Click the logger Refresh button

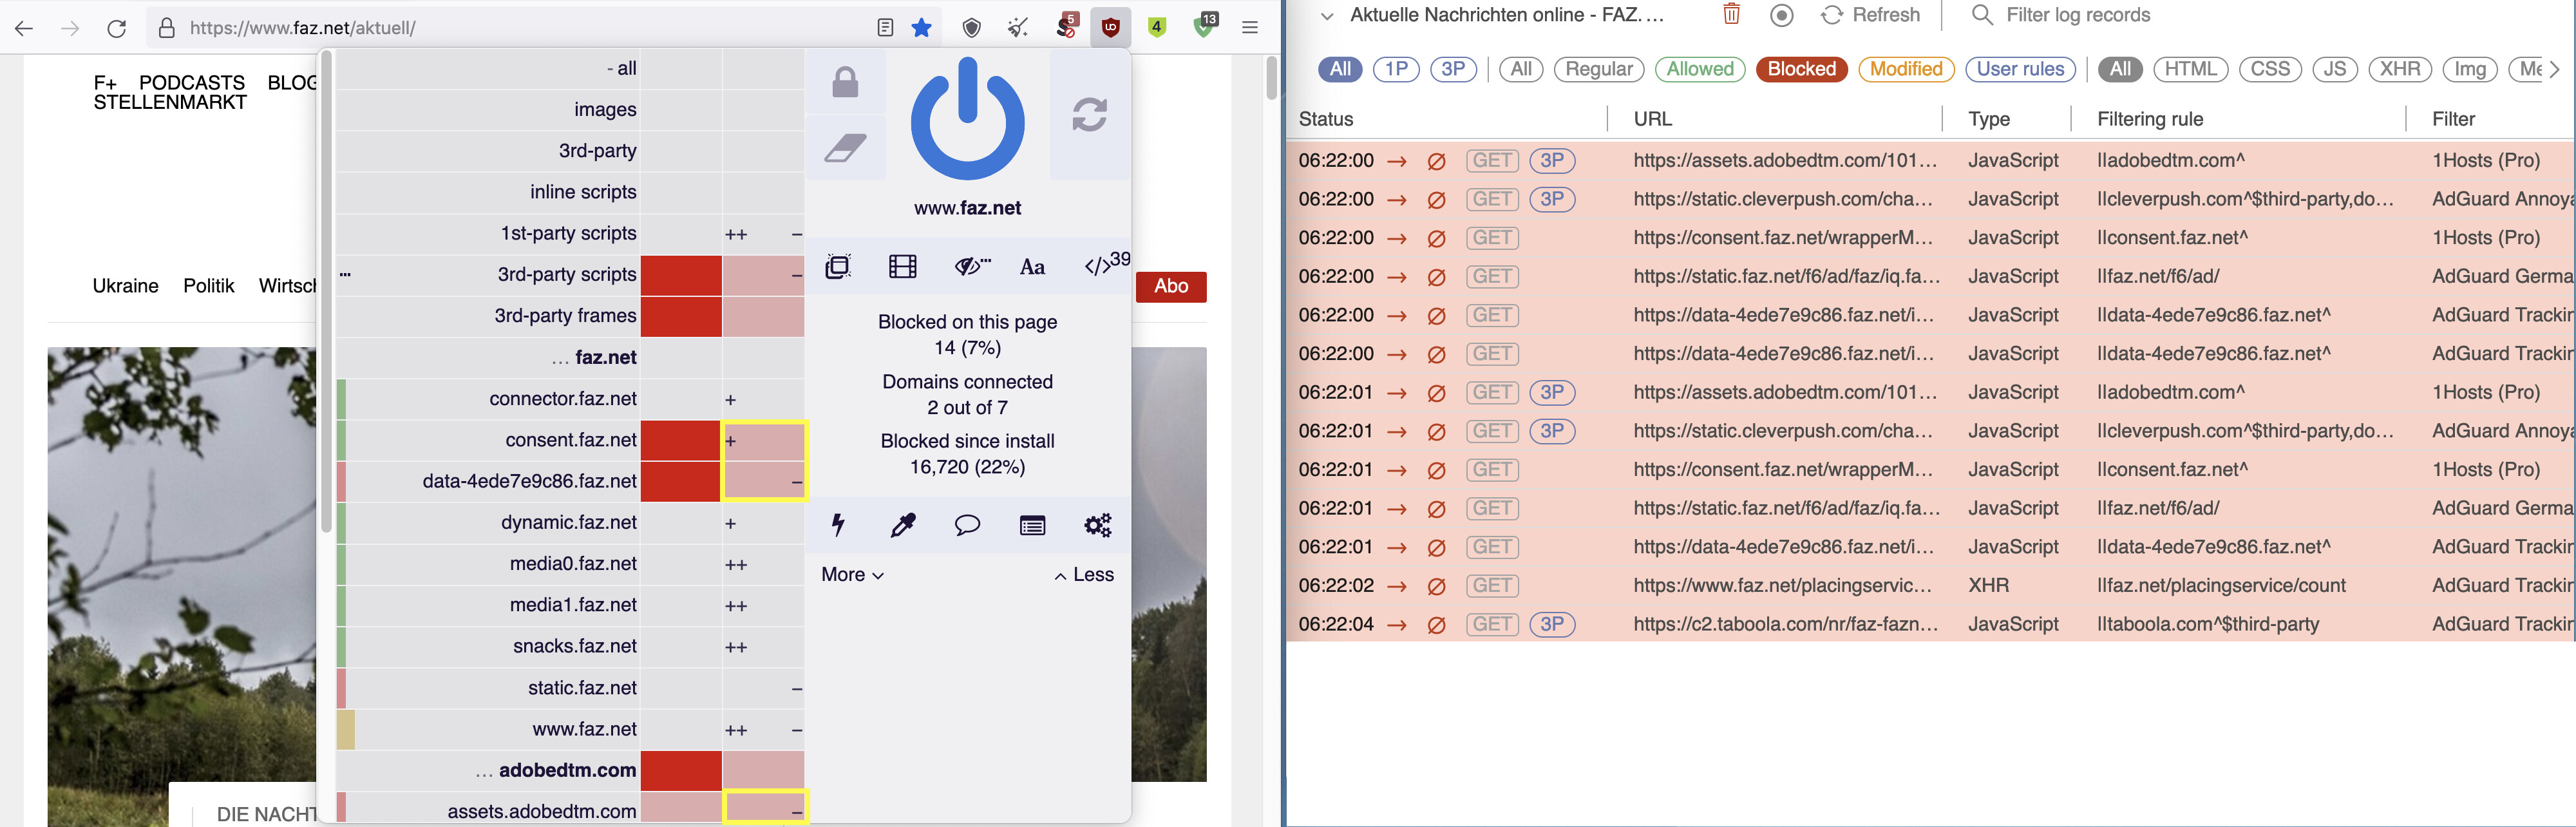[x=1870, y=15]
